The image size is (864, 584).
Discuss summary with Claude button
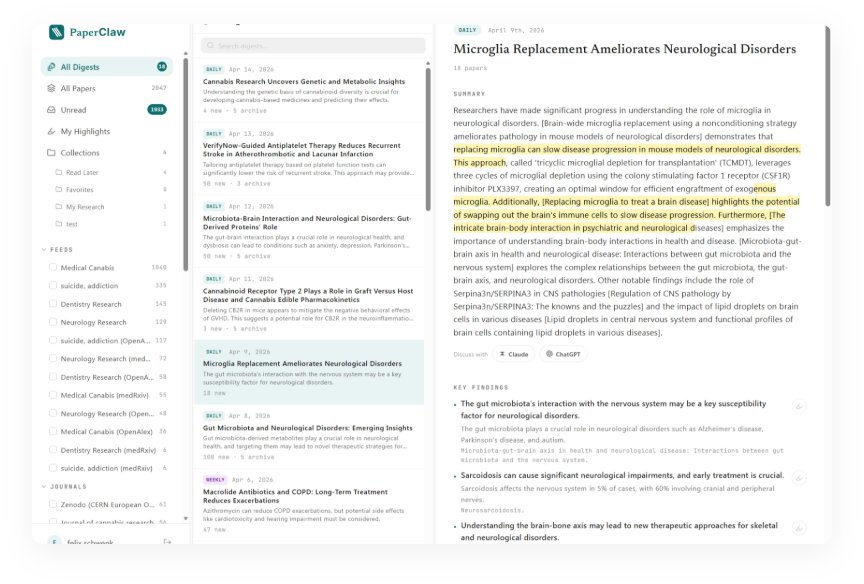click(514, 354)
